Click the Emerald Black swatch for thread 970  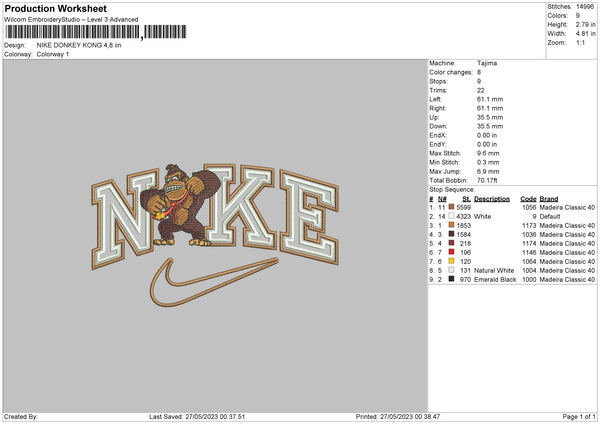(x=451, y=279)
